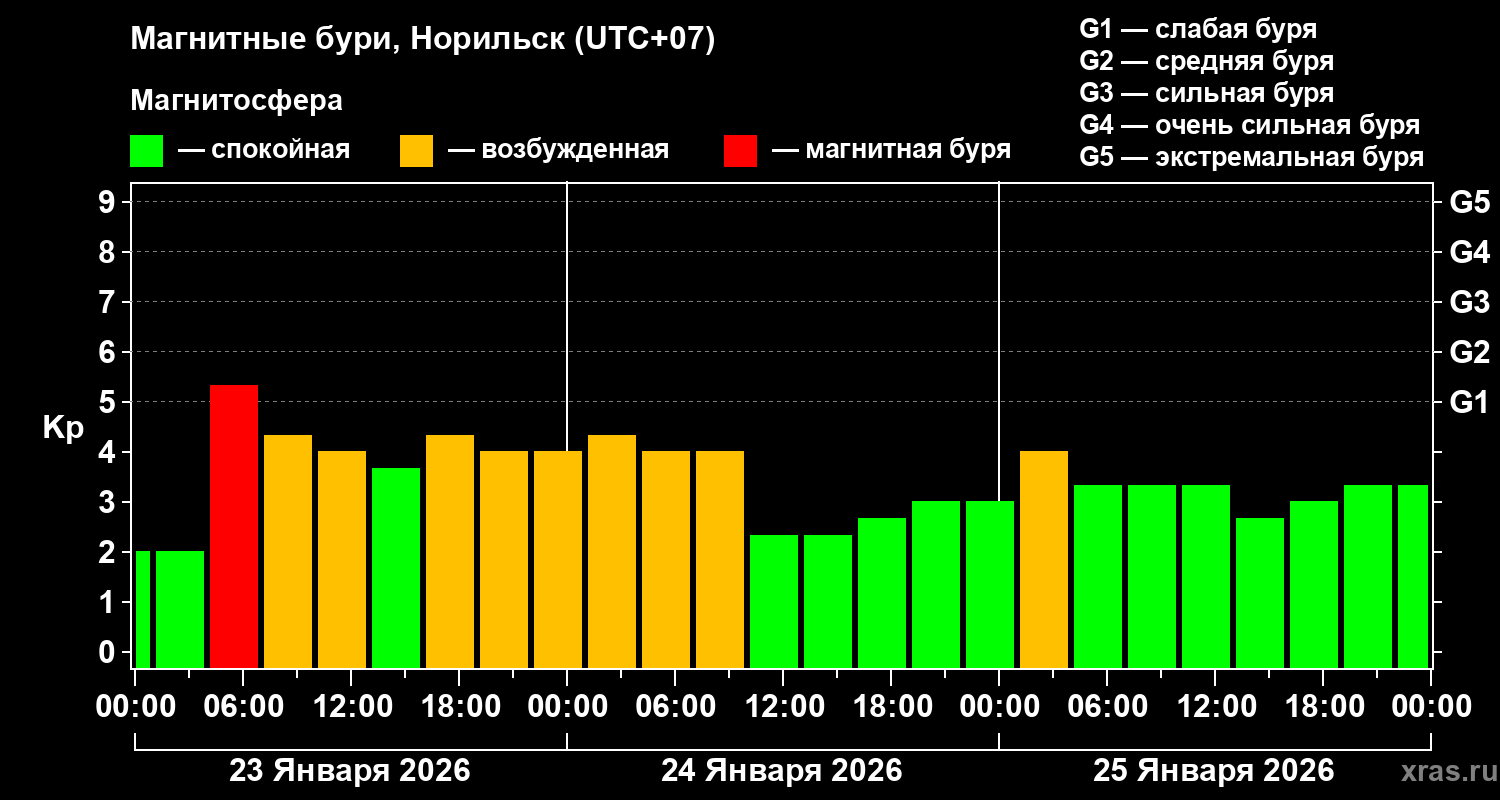Click the orange 'возбужденная' legend swatch

(416, 151)
